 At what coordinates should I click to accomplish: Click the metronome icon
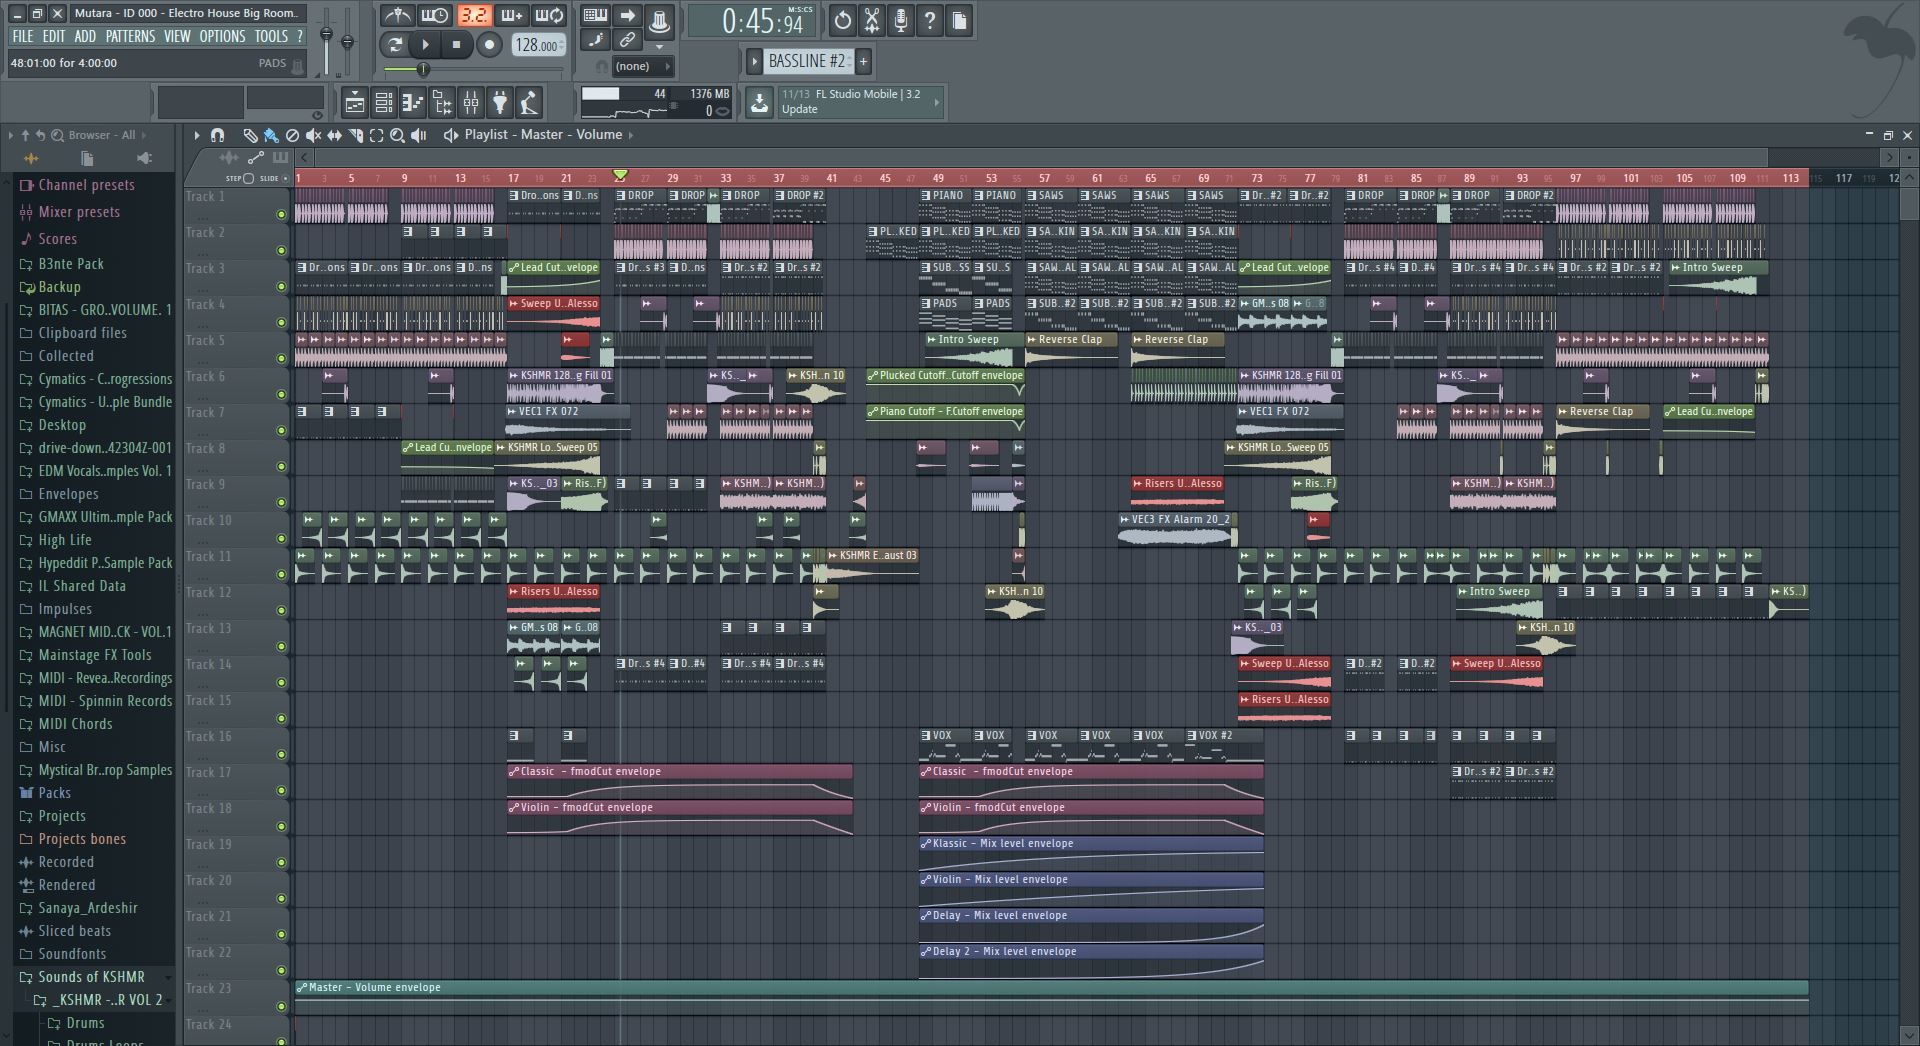point(397,16)
